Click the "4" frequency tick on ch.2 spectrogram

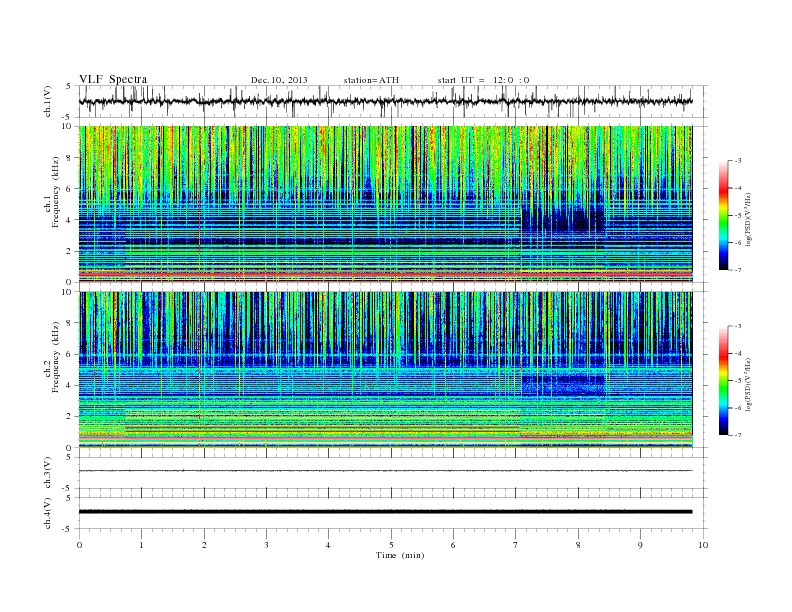click(x=69, y=386)
